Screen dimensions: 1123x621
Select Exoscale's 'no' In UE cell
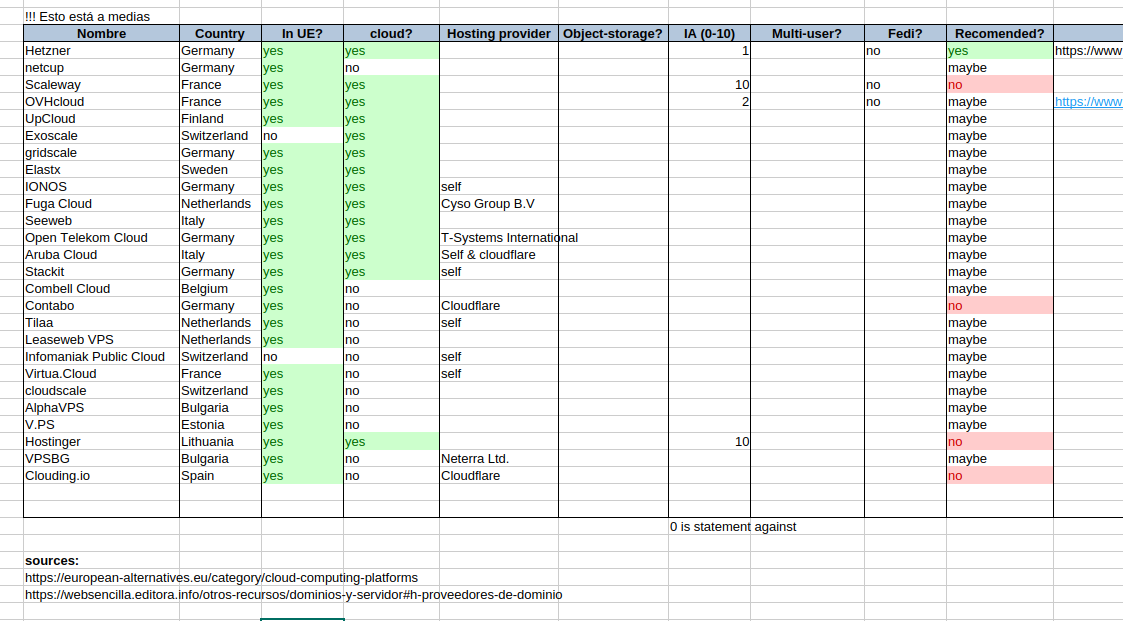(302, 136)
